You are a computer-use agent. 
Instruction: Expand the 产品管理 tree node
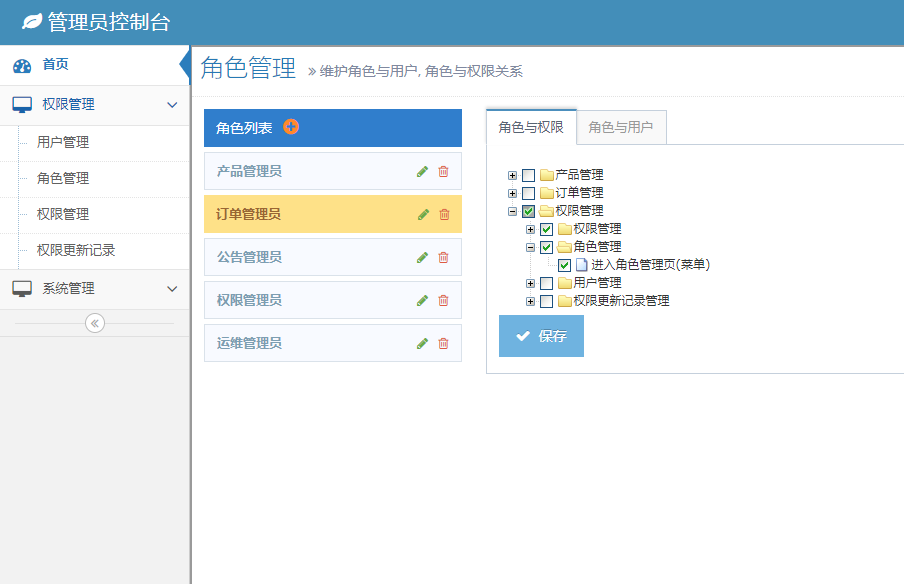coord(512,175)
